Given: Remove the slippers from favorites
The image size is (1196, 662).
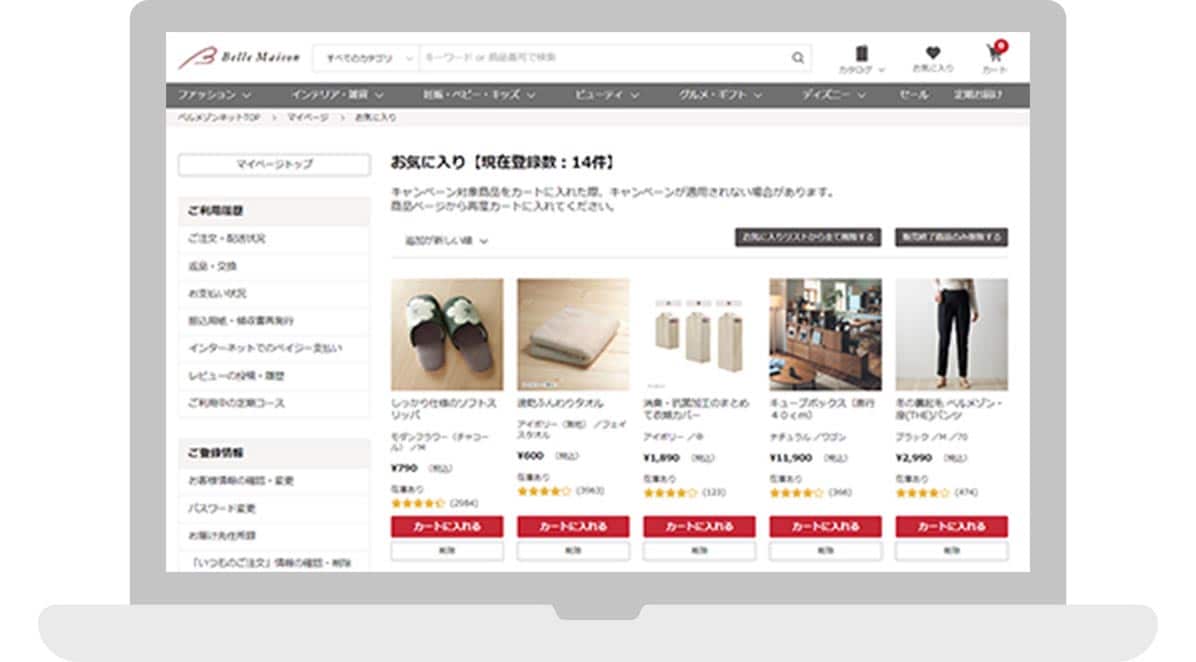Looking at the screenshot, I should (447, 551).
